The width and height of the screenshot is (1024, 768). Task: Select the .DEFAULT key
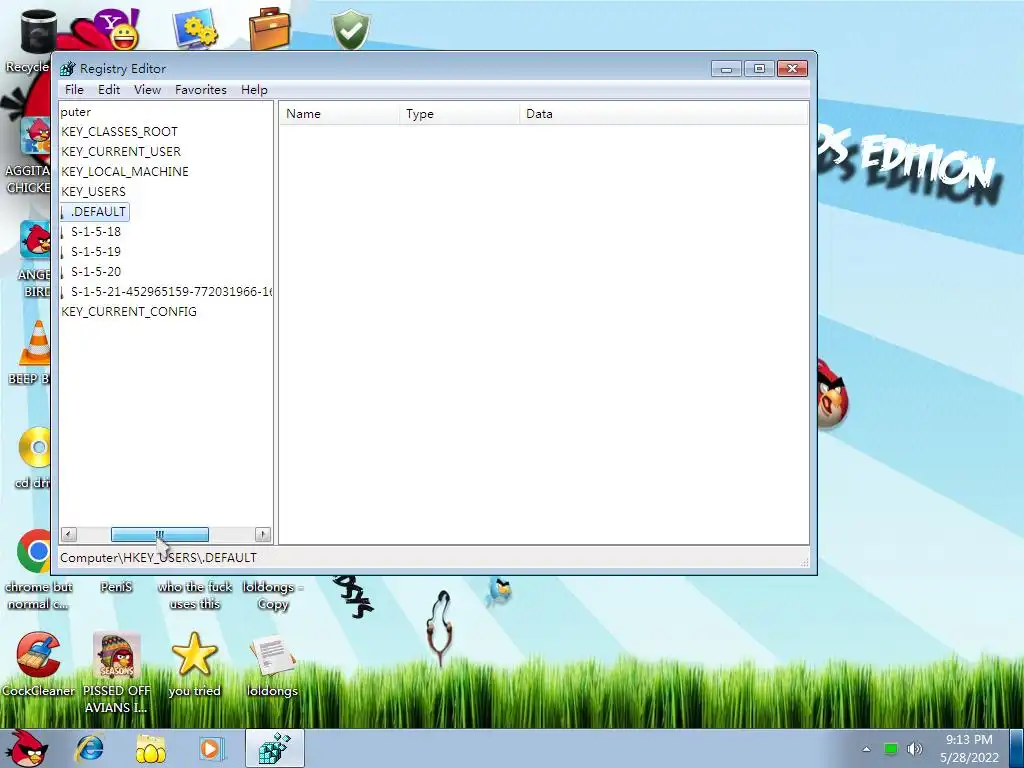pyautogui.click(x=98, y=212)
